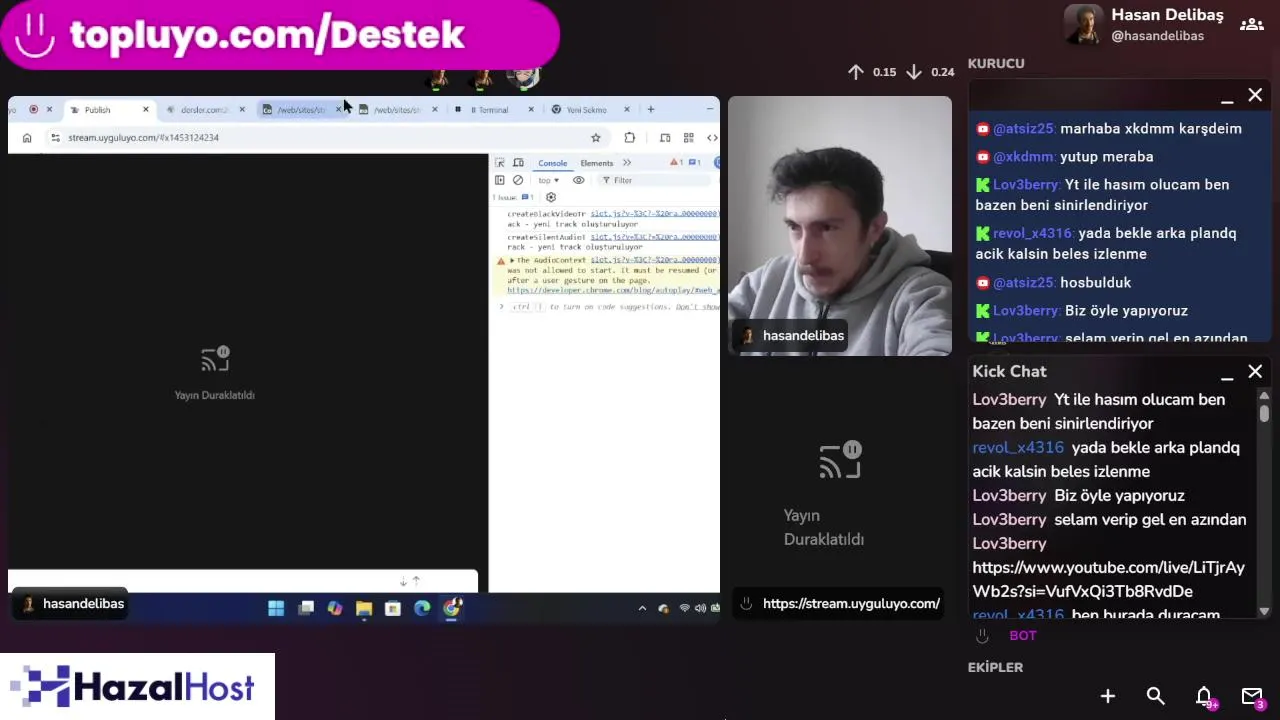Open console settings gear icon
Viewport: 1280px width, 720px height.
550,197
